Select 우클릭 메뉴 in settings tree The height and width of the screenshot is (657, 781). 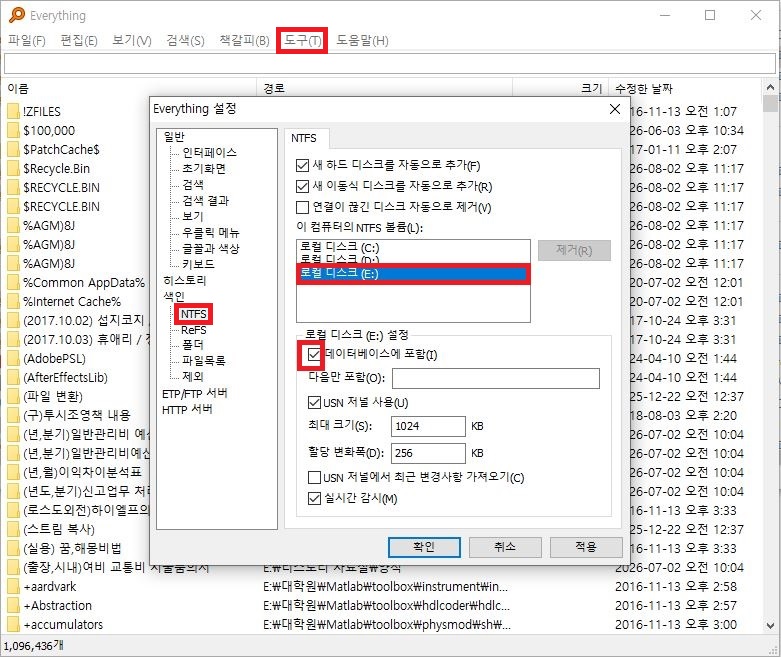pyautogui.click(x=211, y=232)
